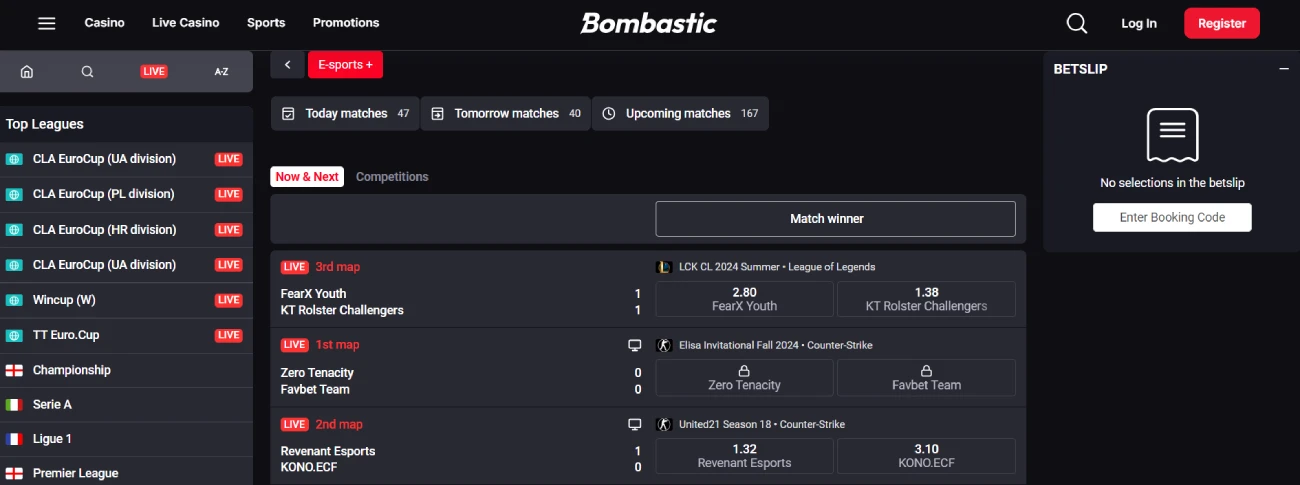
Task: Open the Promotions page
Action: tap(346, 23)
